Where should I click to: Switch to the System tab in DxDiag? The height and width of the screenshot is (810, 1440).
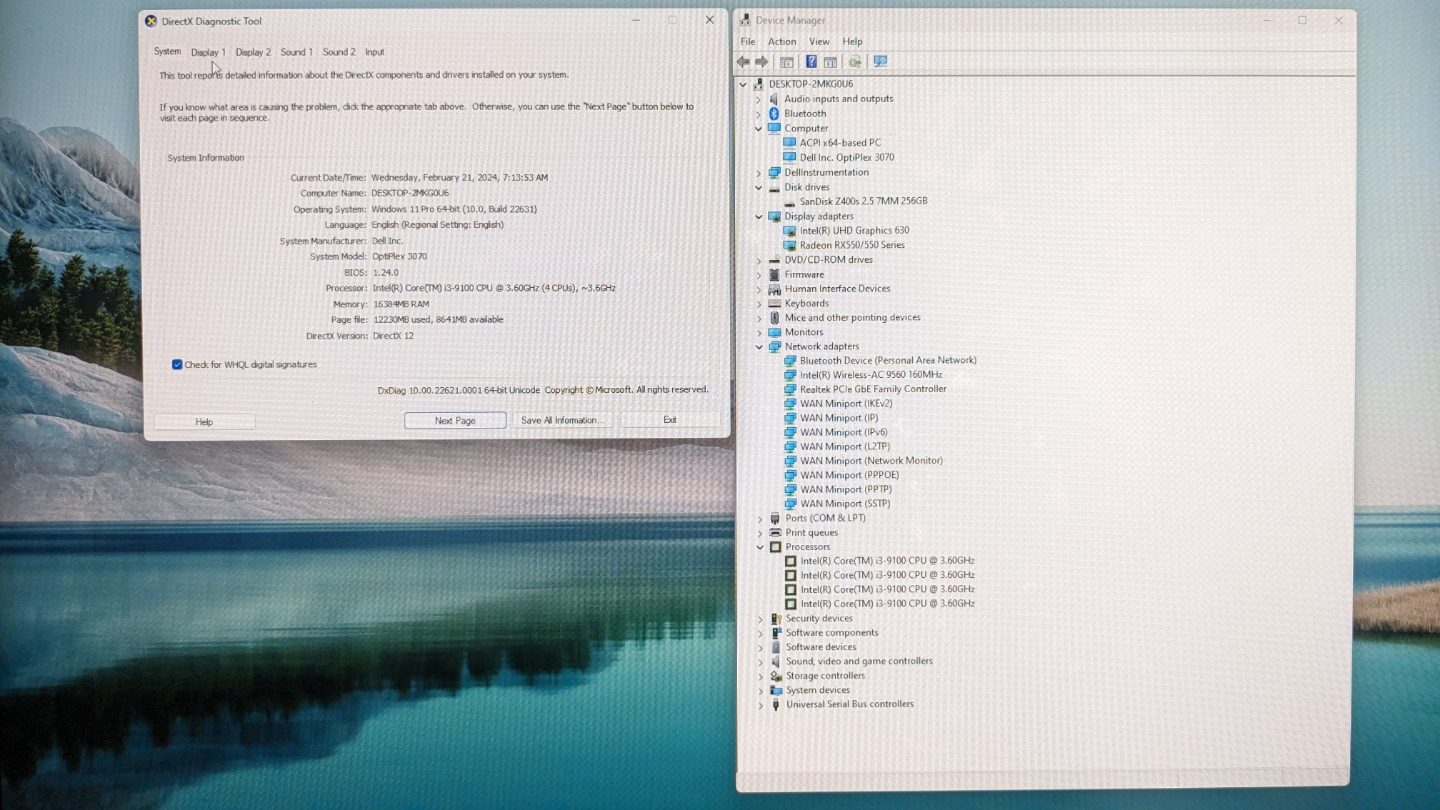(x=167, y=52)
